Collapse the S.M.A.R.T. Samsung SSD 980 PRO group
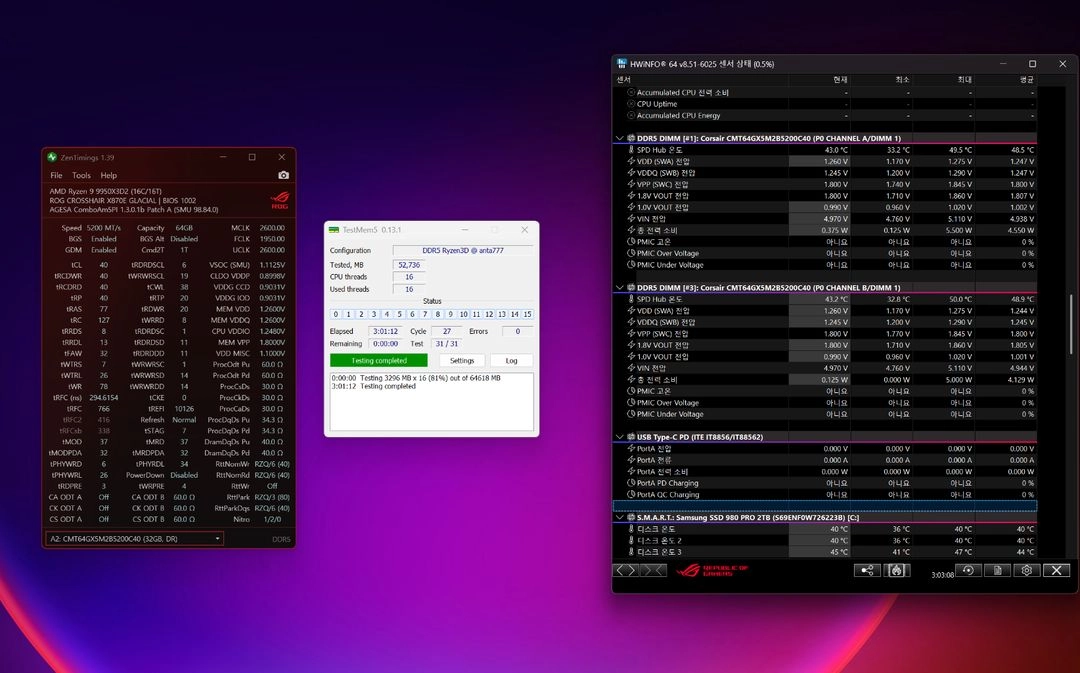This screenshot has height=673, width=1080. 620,517
